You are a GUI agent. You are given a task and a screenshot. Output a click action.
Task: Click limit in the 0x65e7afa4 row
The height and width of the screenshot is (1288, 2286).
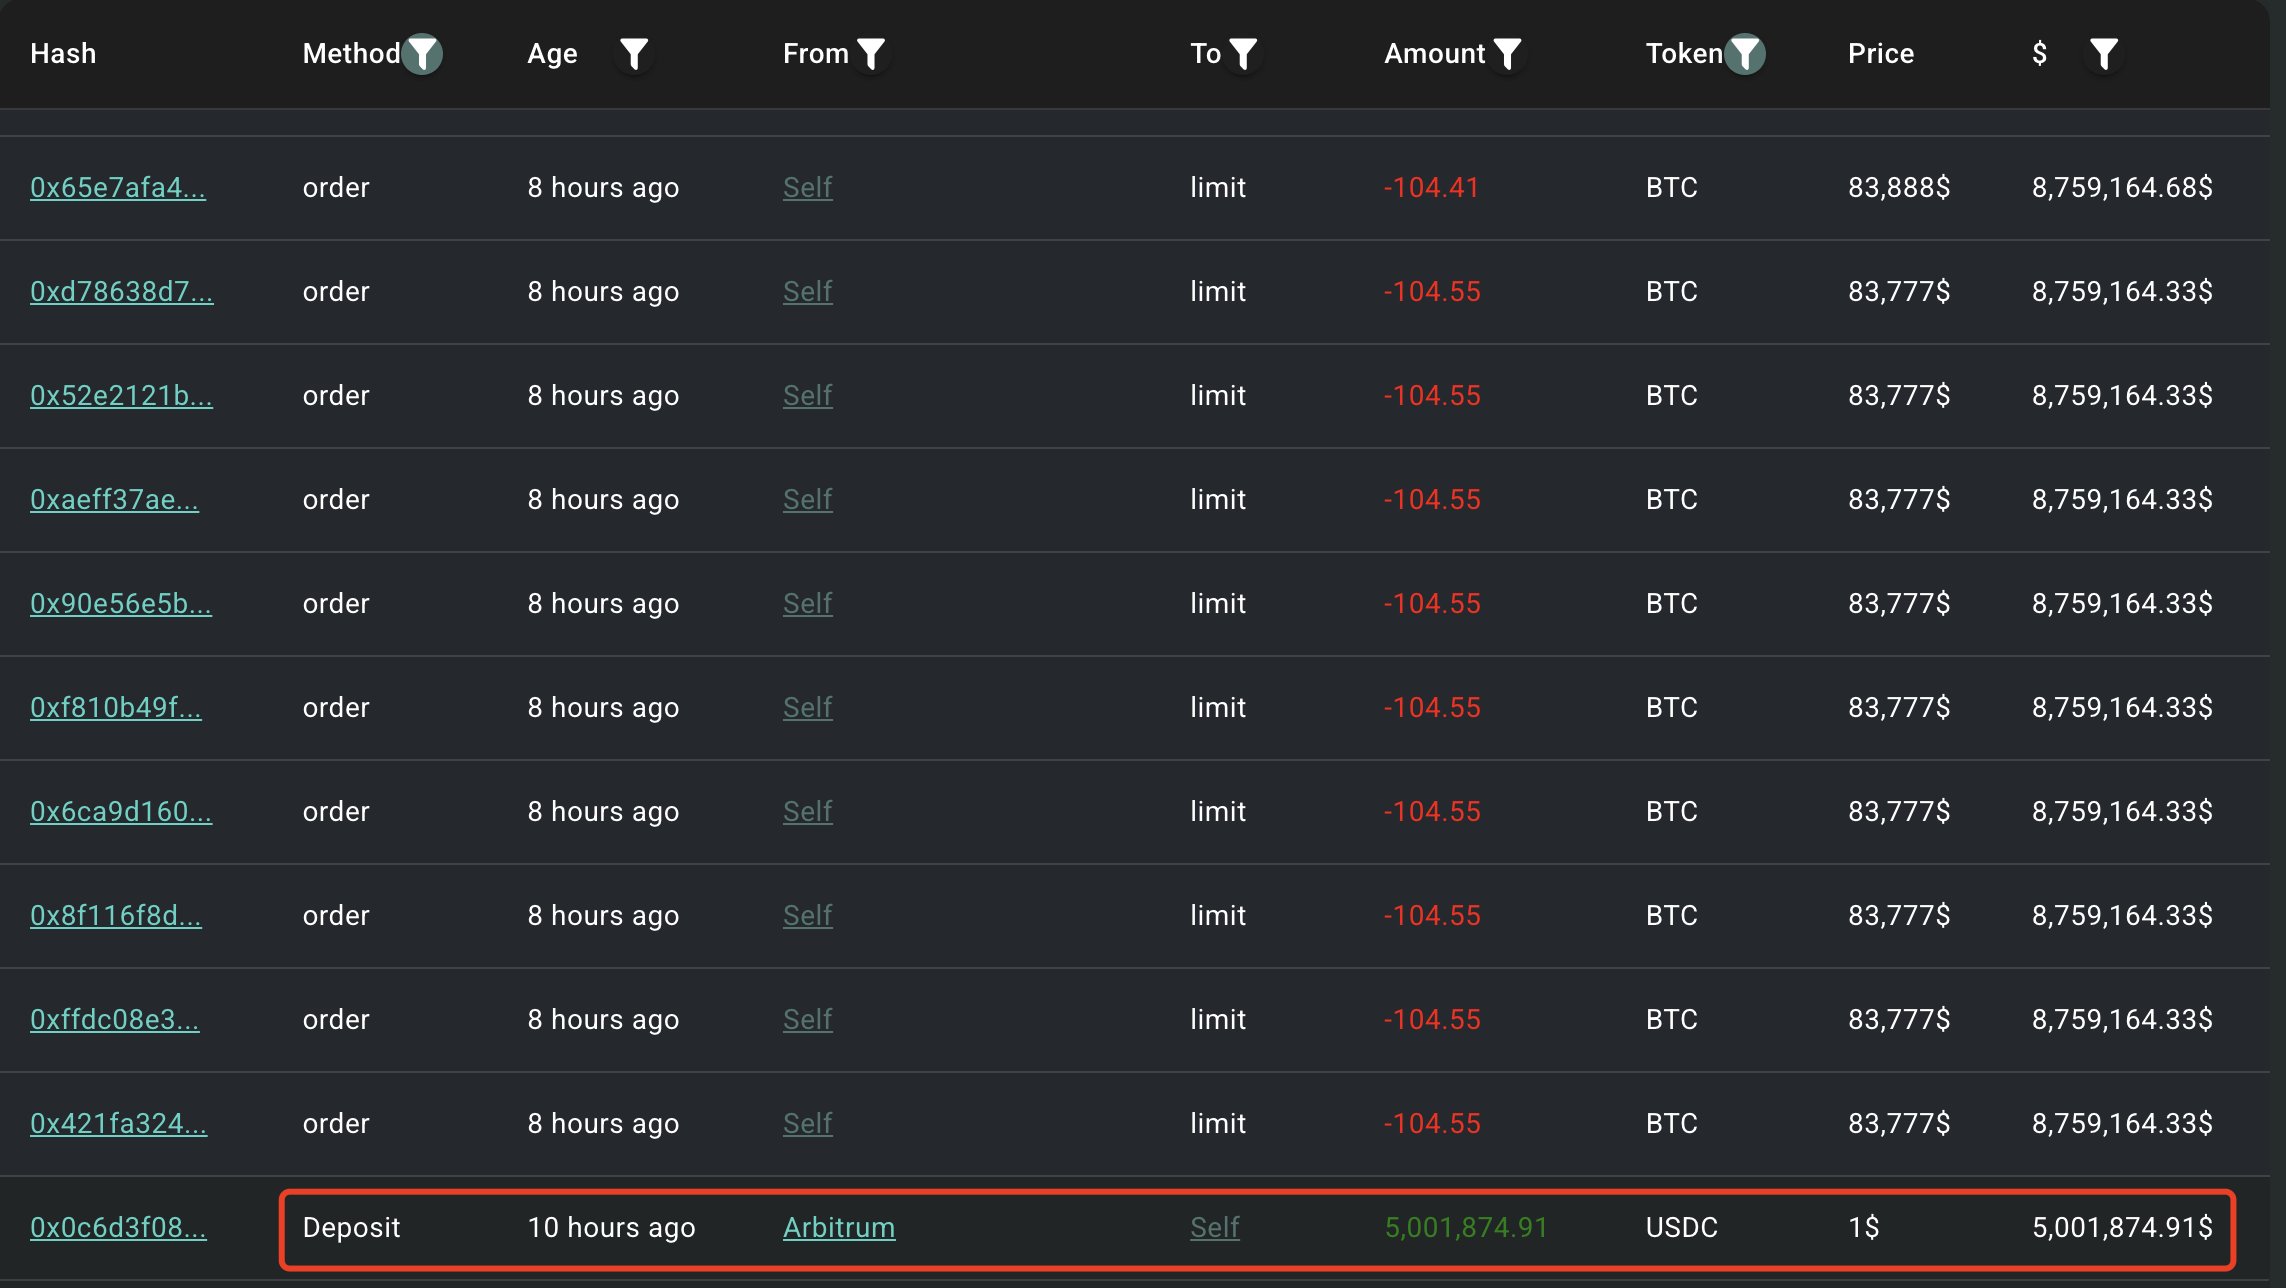point(1218,188)
